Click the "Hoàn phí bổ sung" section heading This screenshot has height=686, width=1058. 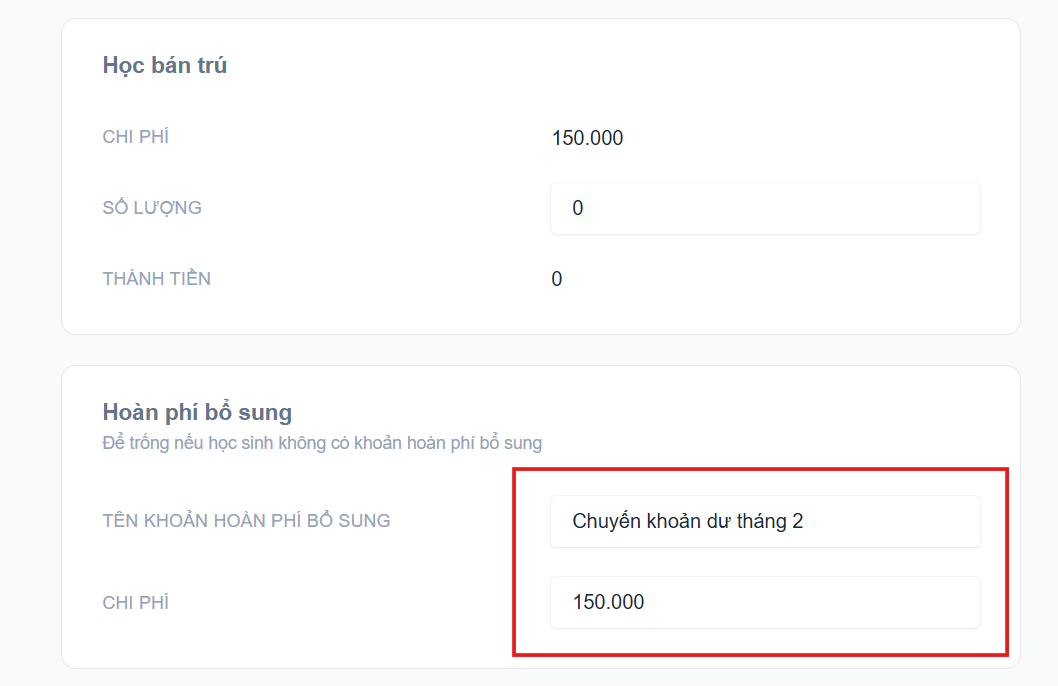(197, 412)
